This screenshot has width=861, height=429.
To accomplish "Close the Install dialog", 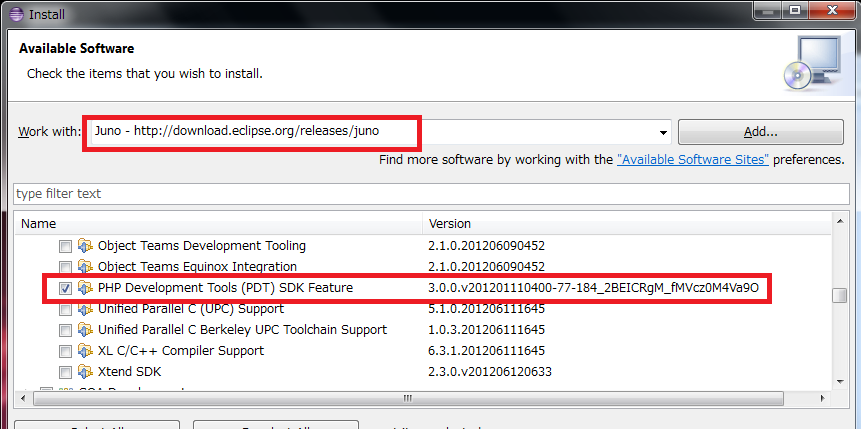I will click(831, 9).
